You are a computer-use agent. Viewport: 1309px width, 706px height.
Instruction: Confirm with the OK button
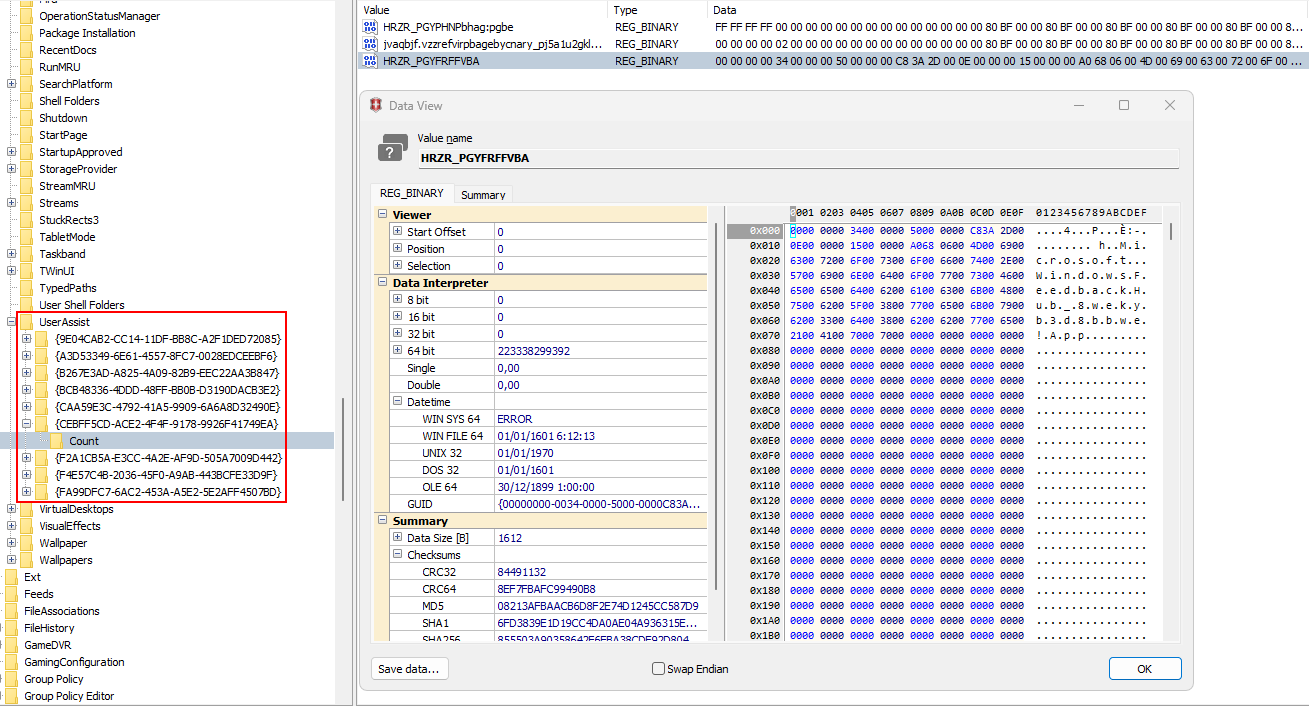[1144, 669]
